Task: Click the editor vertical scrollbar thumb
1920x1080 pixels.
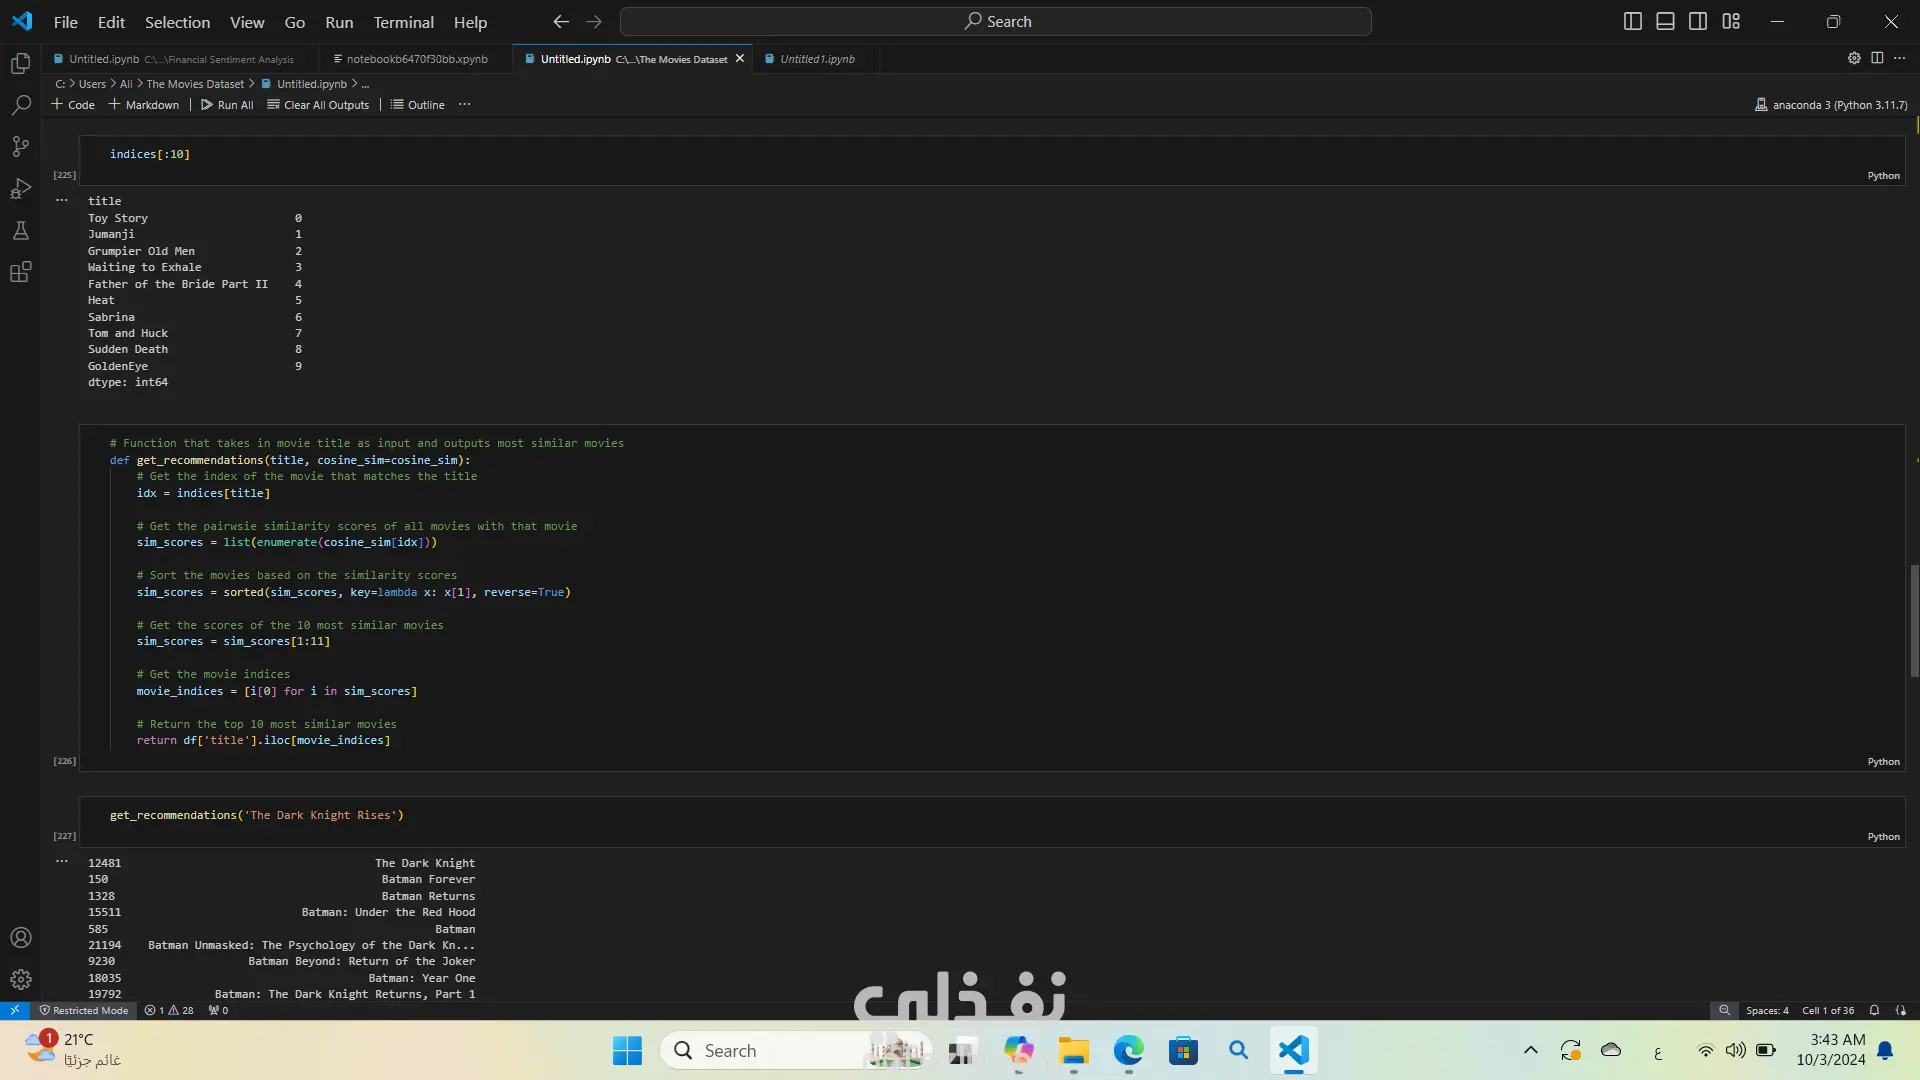Action: (1914, 620)
